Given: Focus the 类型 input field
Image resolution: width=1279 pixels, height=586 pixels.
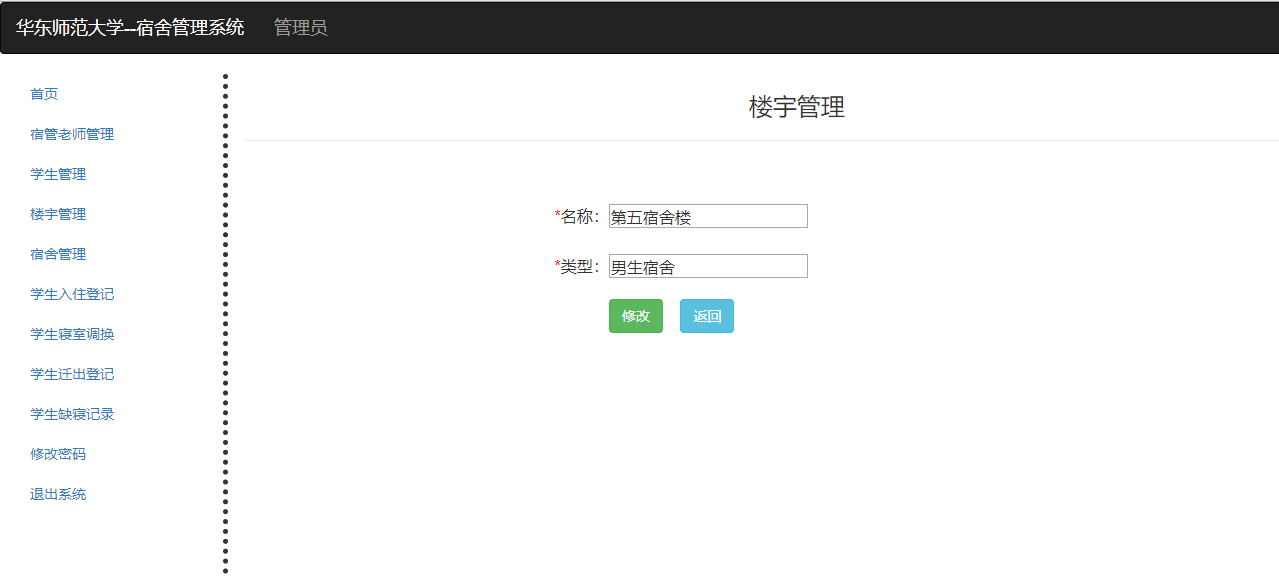Looking at the screenshot, I should click(708, 266).
